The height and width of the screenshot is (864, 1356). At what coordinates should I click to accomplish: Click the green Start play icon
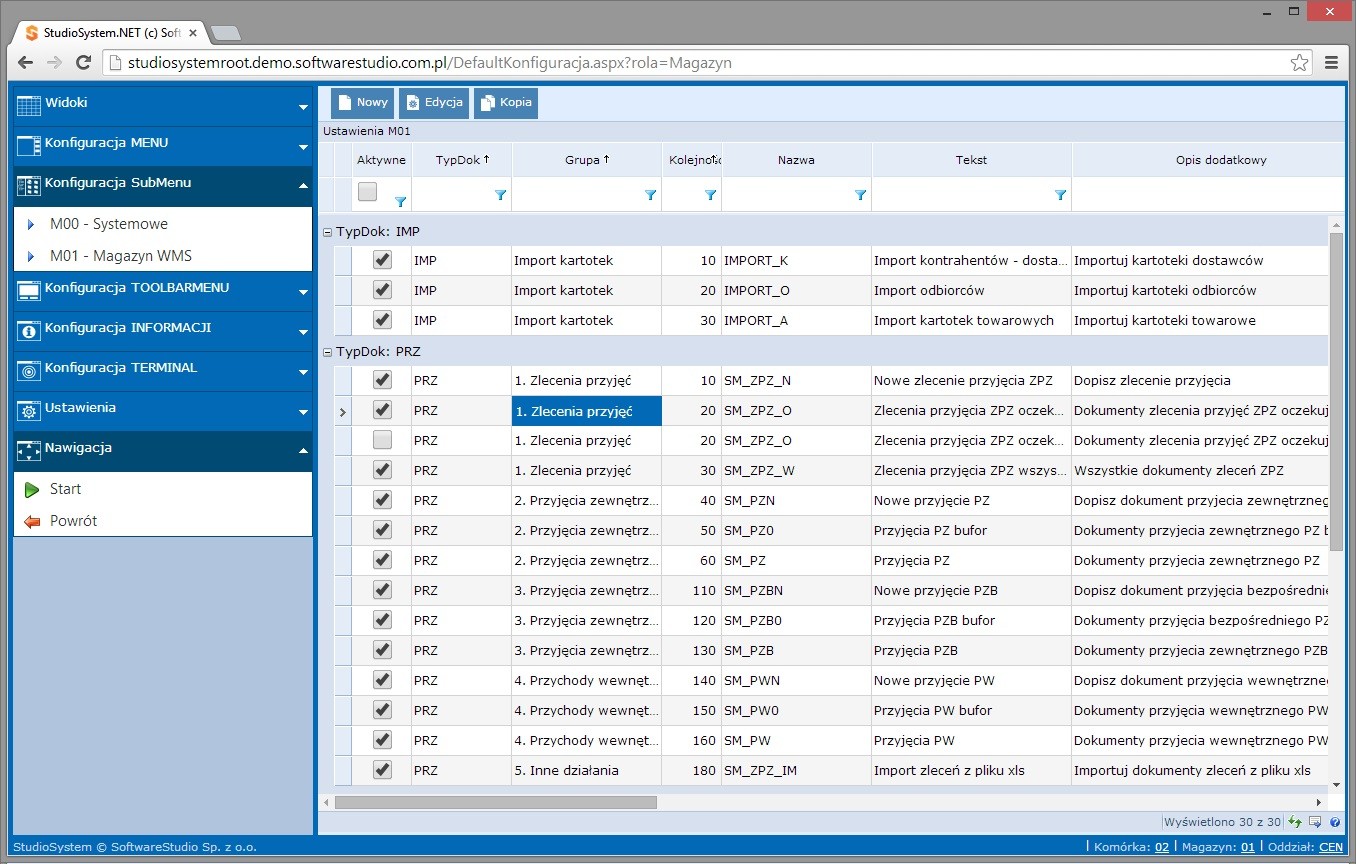(32, 489)
